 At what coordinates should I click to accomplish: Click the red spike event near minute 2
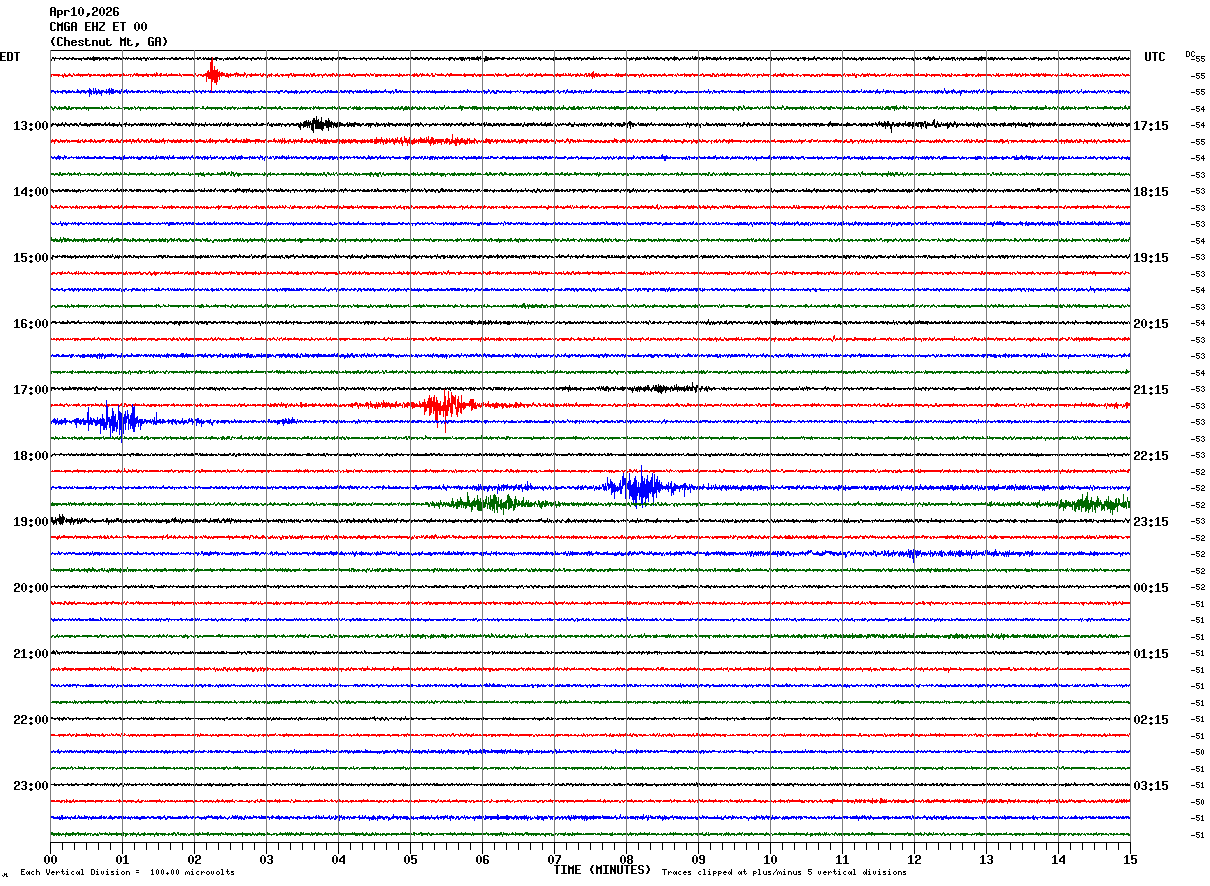213,74
